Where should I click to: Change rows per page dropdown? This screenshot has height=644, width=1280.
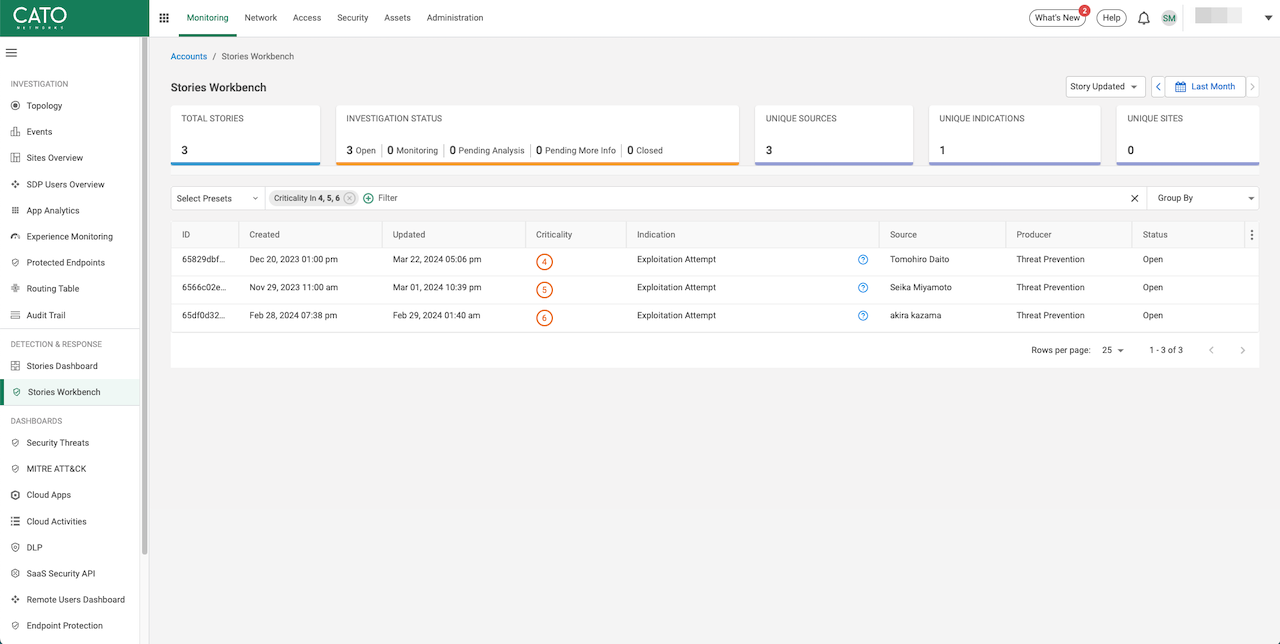(x=1113, y=350)
